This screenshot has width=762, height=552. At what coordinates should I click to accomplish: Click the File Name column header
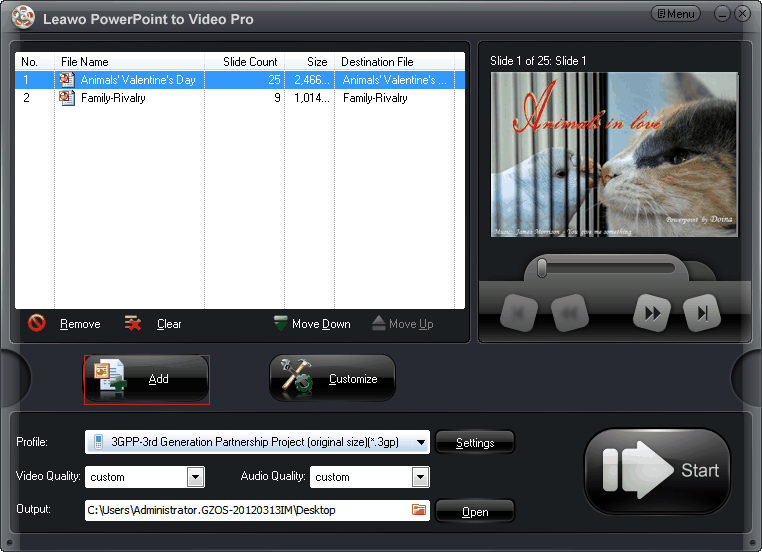click(129, 62)
